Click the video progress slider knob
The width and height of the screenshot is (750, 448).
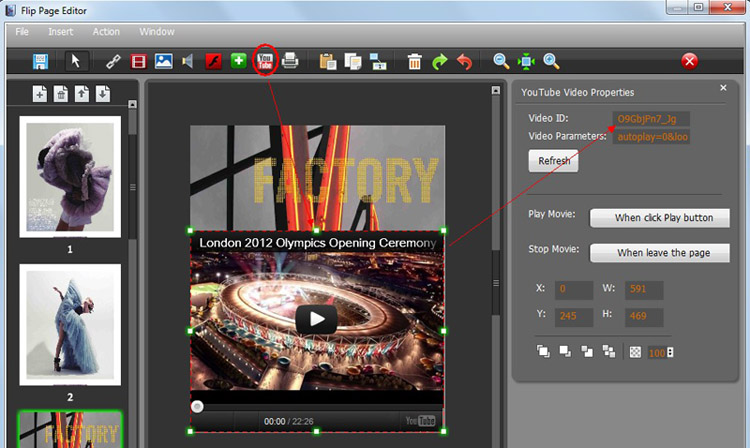197,406
